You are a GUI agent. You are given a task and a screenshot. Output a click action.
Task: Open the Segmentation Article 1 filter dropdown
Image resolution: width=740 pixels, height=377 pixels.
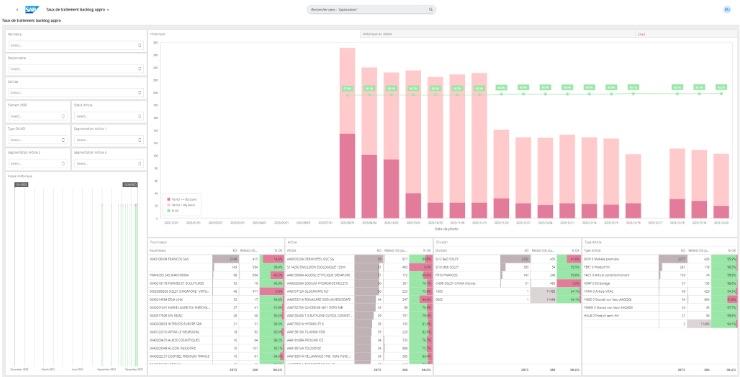pyautogui.click(x=109, y=140)
